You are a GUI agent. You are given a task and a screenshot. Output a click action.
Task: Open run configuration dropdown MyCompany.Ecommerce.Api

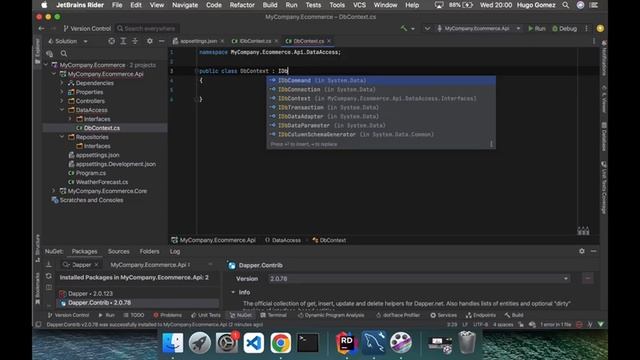[478, 29]
